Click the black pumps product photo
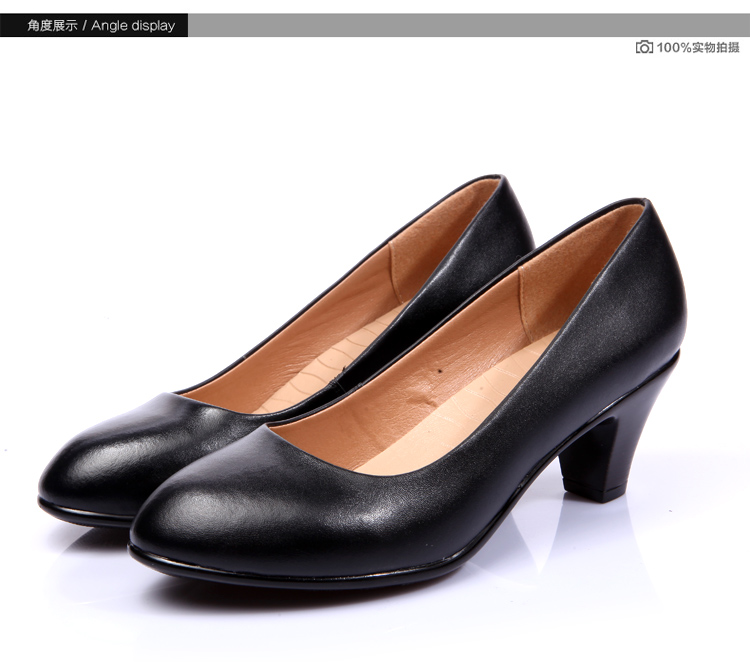750x667 pixels. 363,382
